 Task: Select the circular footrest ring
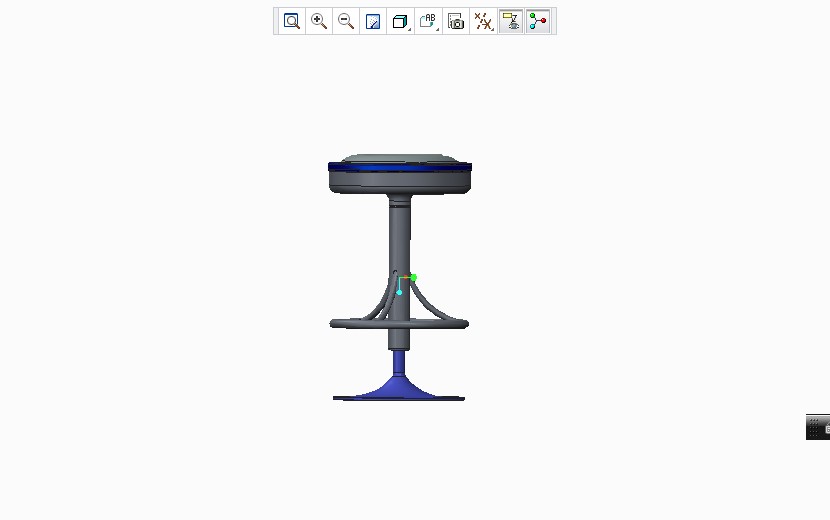click(x=399, y=324)
